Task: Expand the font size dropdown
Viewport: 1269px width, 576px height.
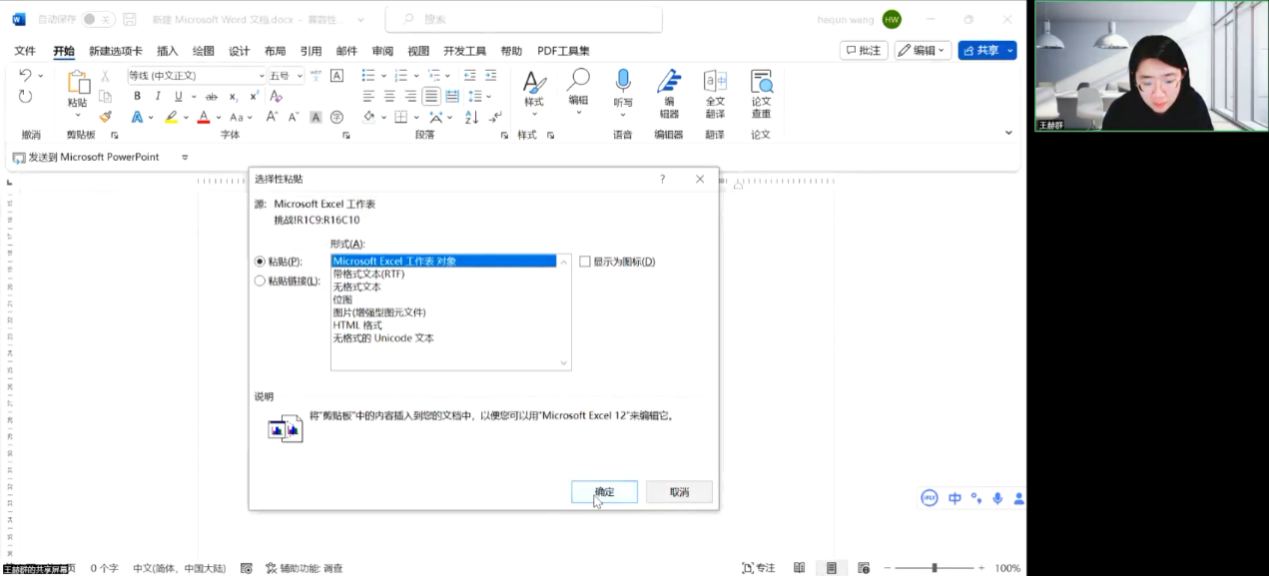Action: pyautogui.click(x=299, y=75)
